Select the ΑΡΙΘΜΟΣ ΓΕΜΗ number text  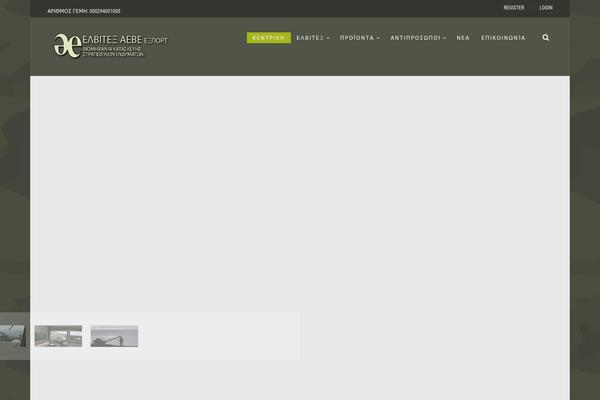coord(84,11)
